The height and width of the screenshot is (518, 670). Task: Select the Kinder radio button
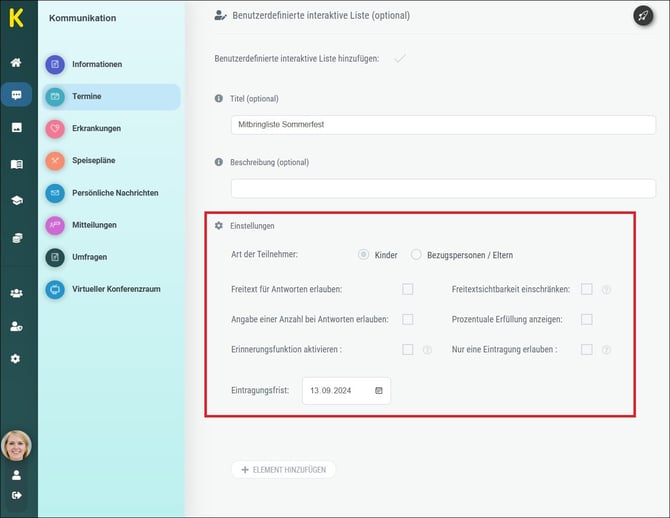(x=363, y=254)
